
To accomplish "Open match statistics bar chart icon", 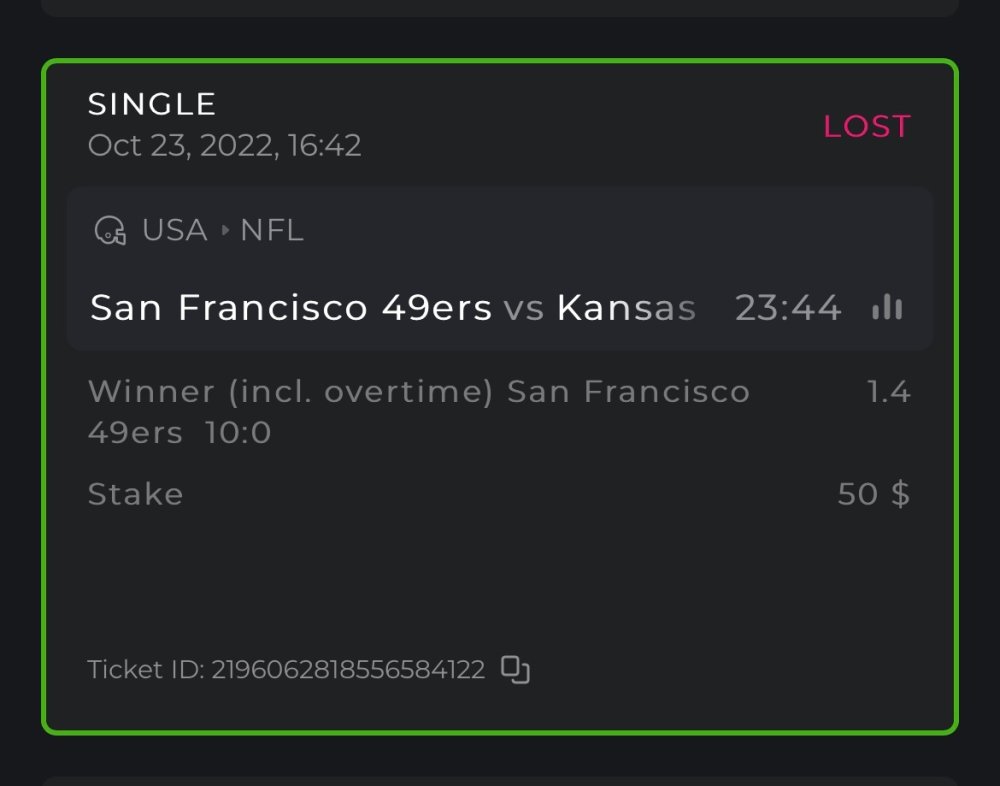I will (887, 308).
